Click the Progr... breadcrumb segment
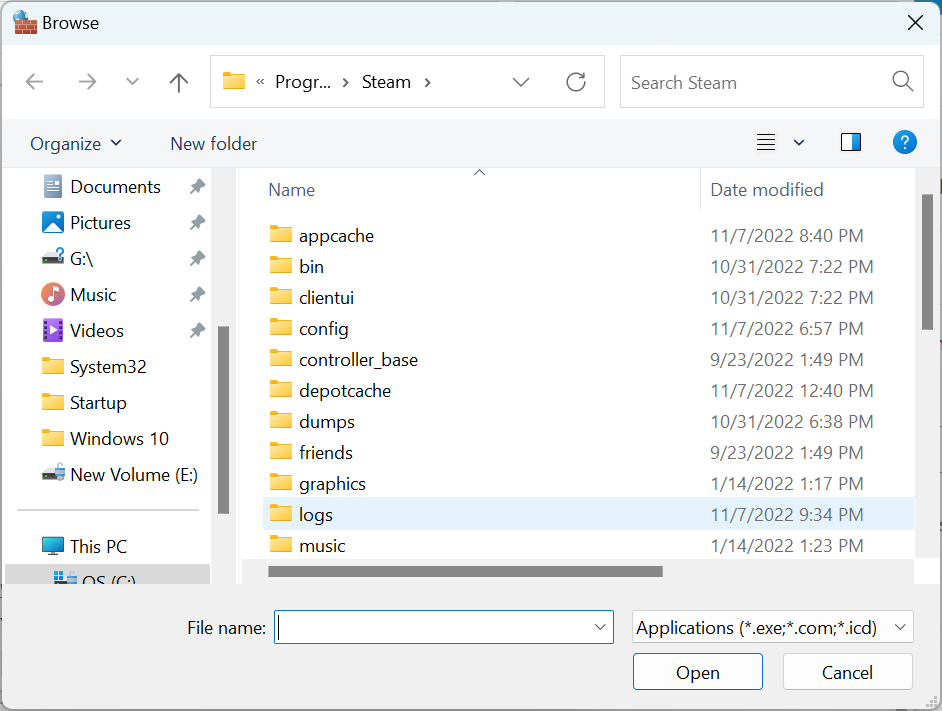Screen dimensions: 942x711 (303, 82)
